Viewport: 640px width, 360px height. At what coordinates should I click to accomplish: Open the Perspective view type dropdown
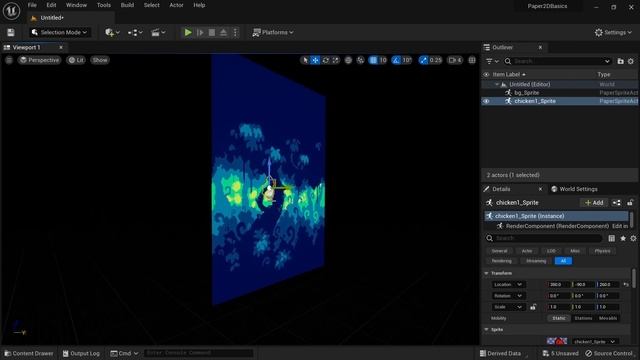point(39,60)
